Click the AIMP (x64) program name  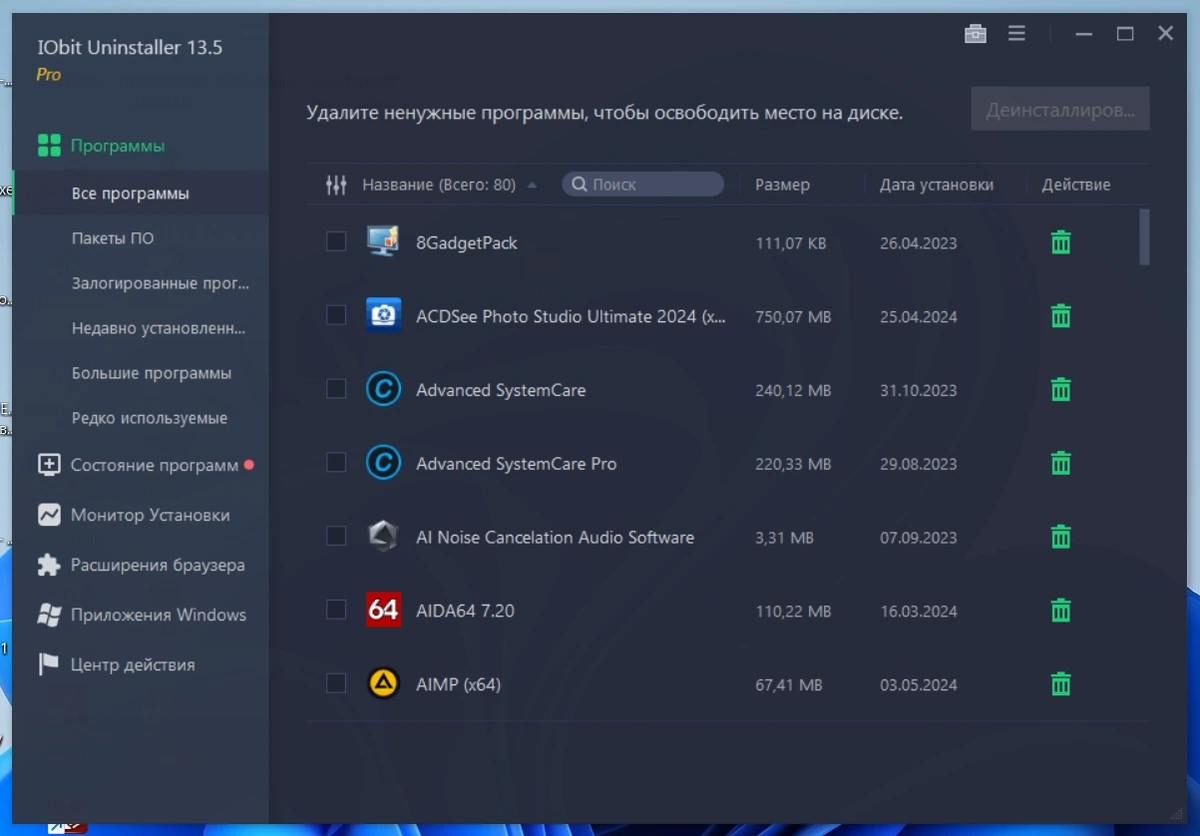458,684
